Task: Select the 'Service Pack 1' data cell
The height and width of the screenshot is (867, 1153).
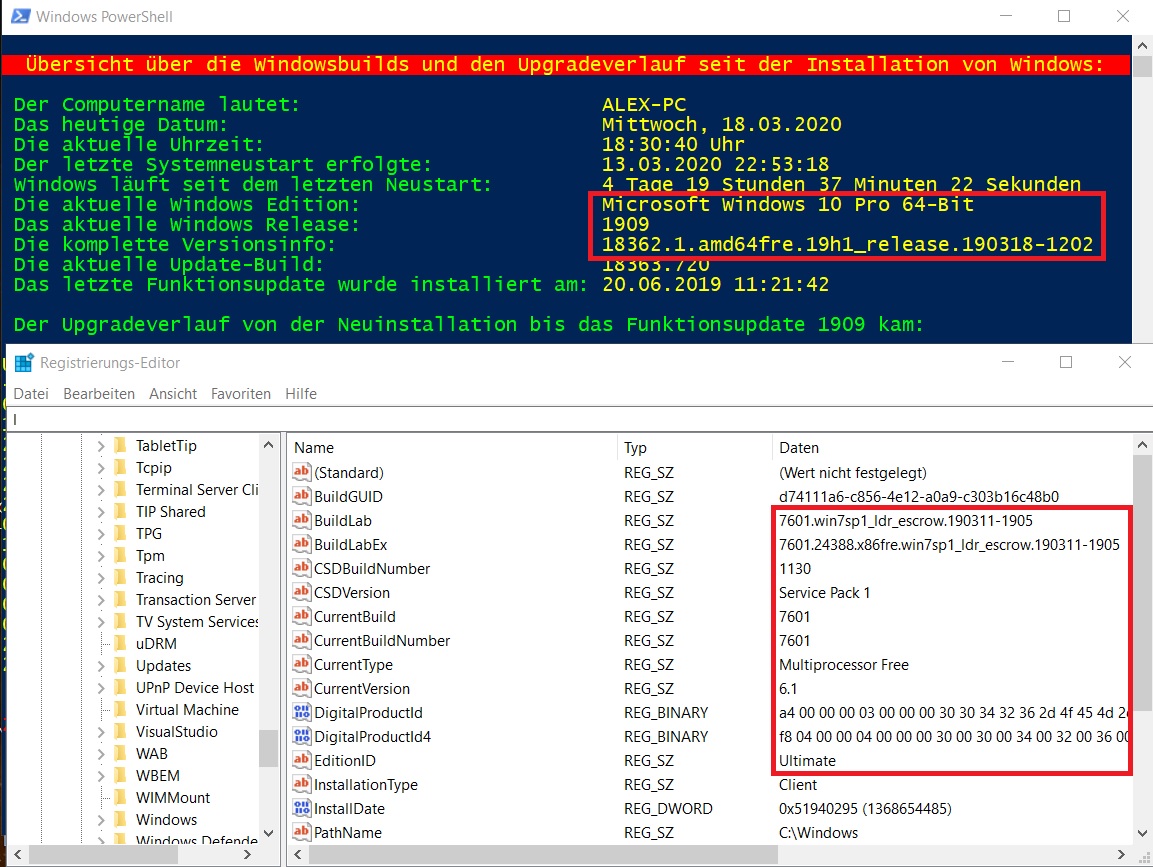Action: 824,593
